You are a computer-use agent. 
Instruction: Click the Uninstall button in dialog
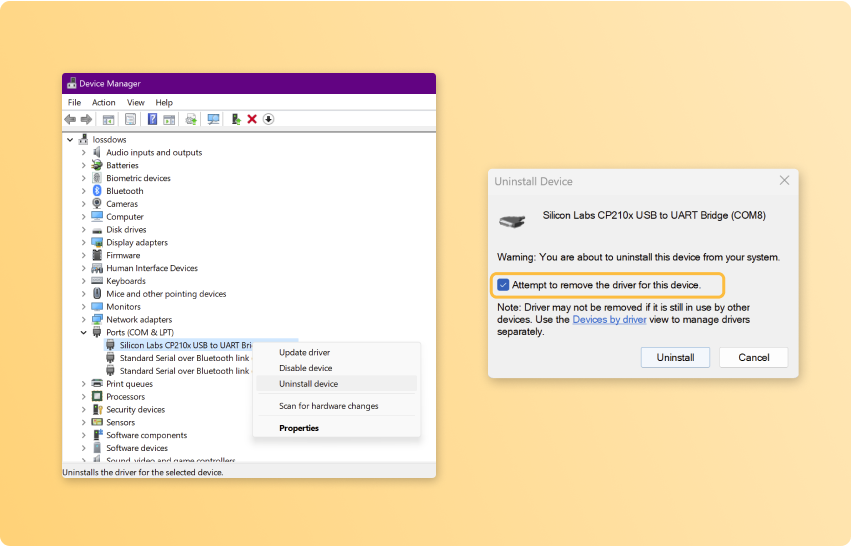coord(675,358)
